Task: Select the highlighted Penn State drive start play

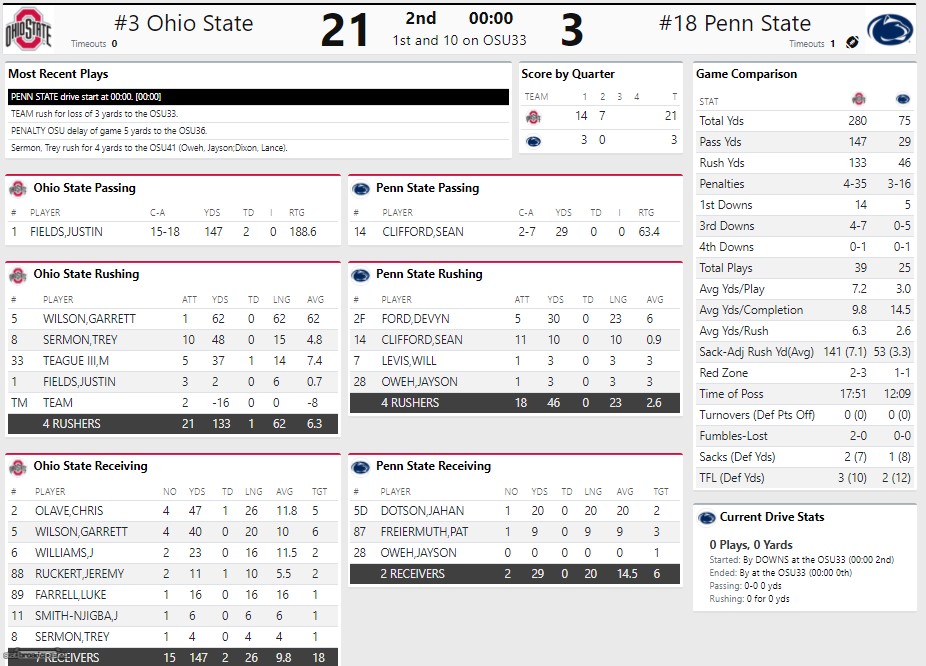Action: 258,97
